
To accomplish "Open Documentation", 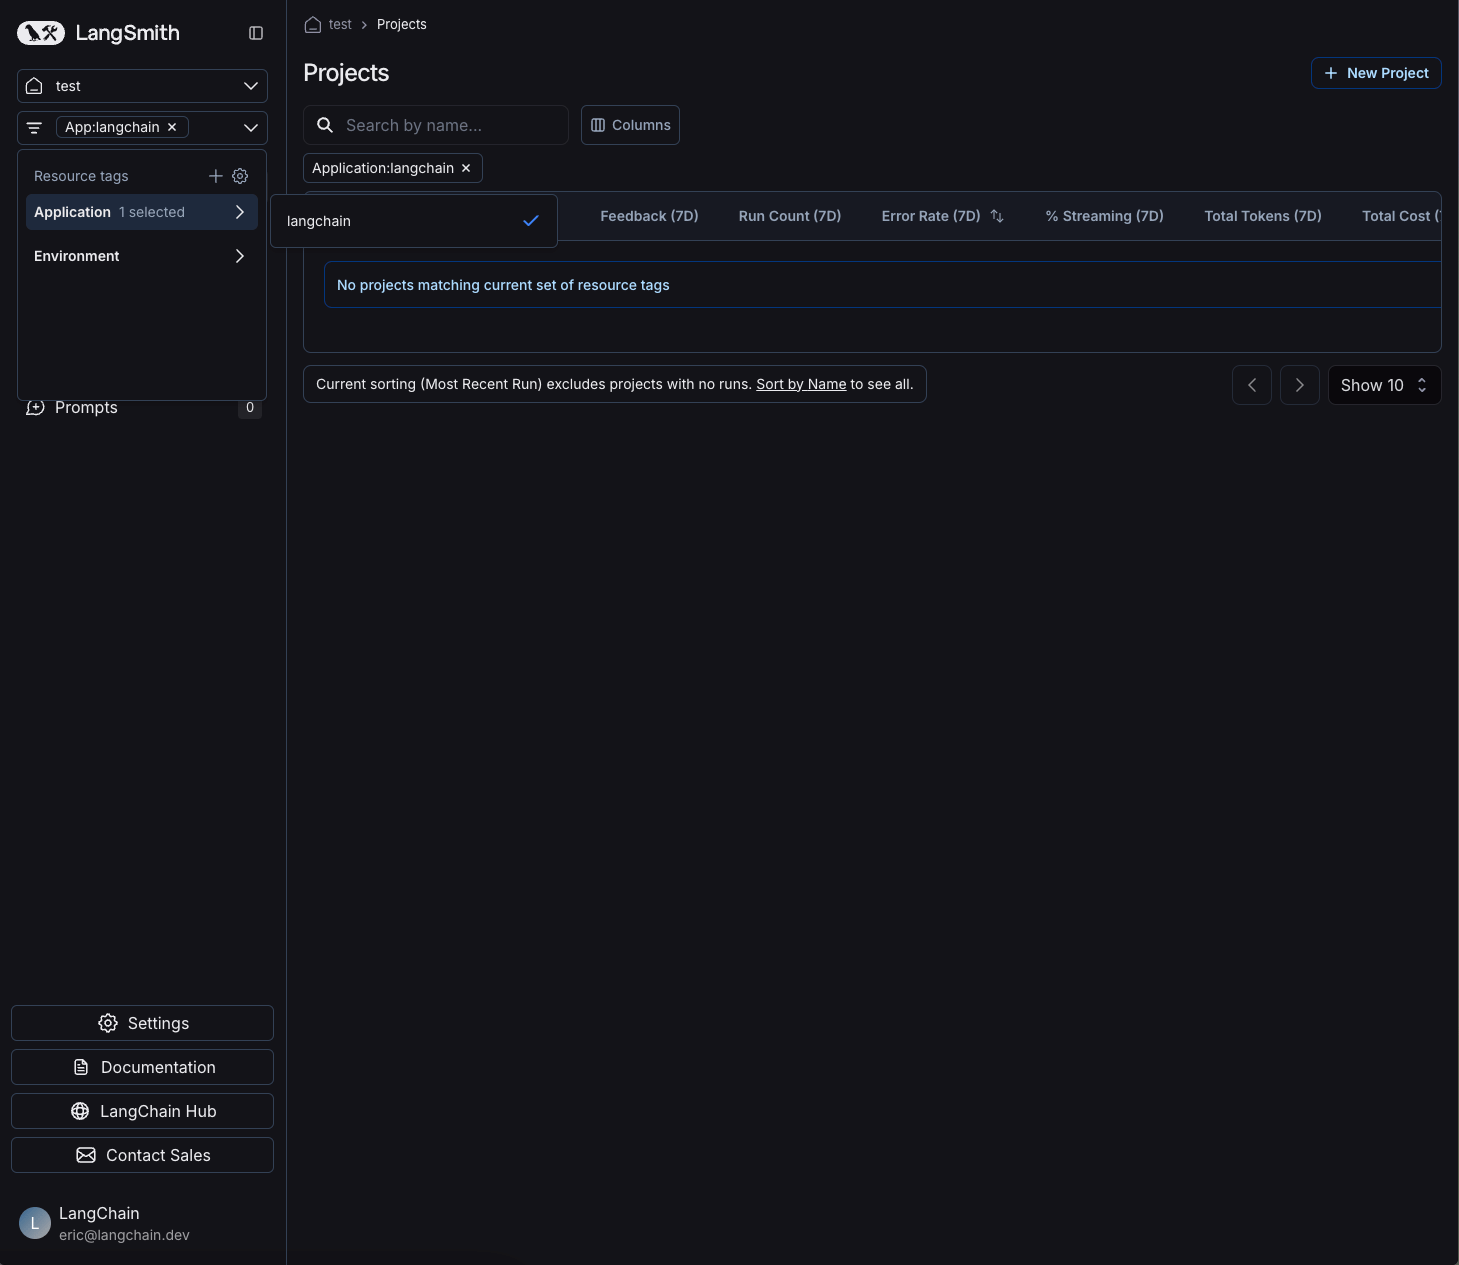I will coord(142,1067).
